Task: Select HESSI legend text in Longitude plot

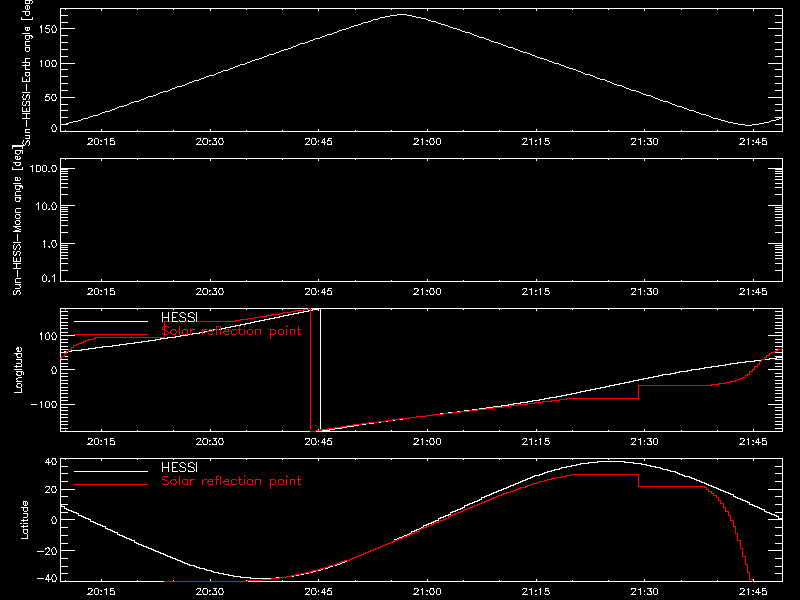Action: 179,317
